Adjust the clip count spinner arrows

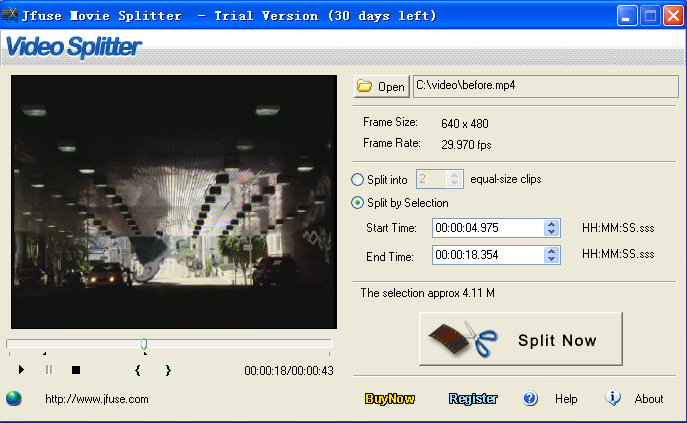(456, 180)
